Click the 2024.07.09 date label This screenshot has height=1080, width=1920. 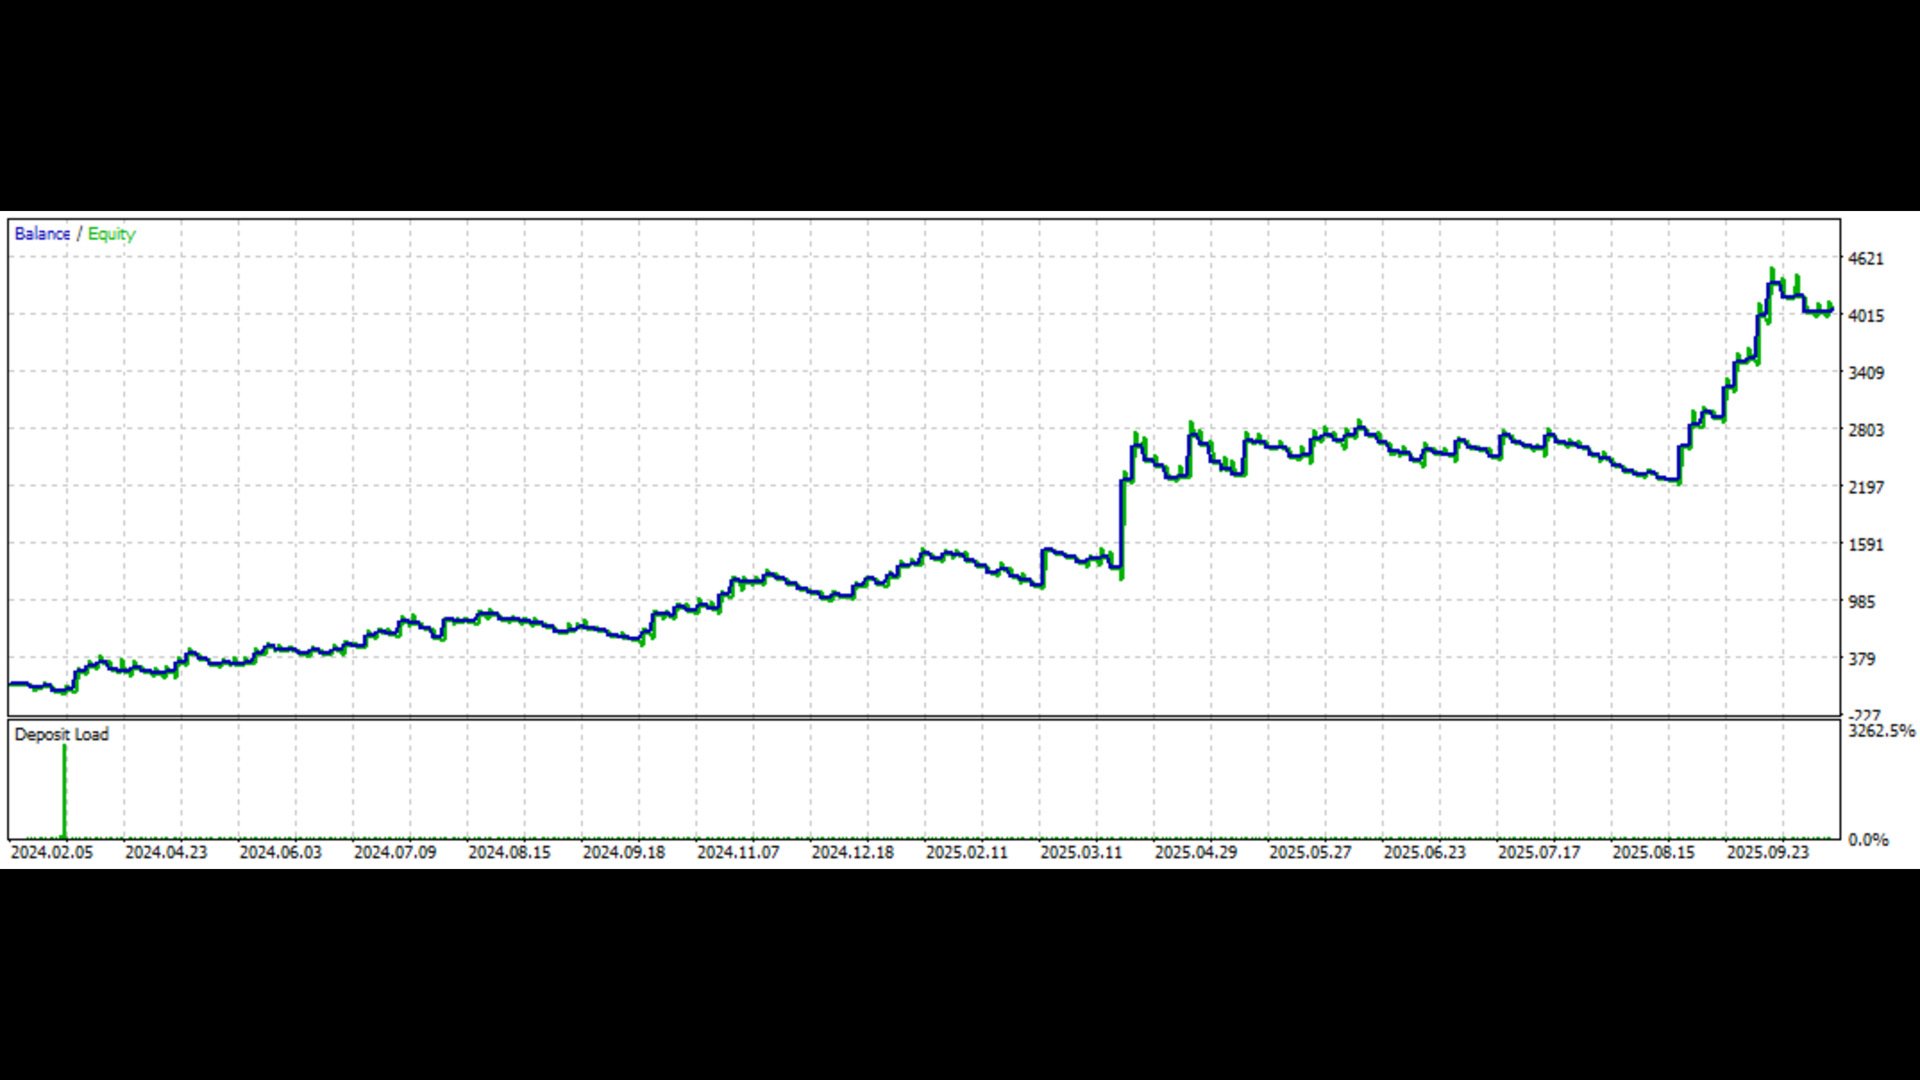pos(395,852)
